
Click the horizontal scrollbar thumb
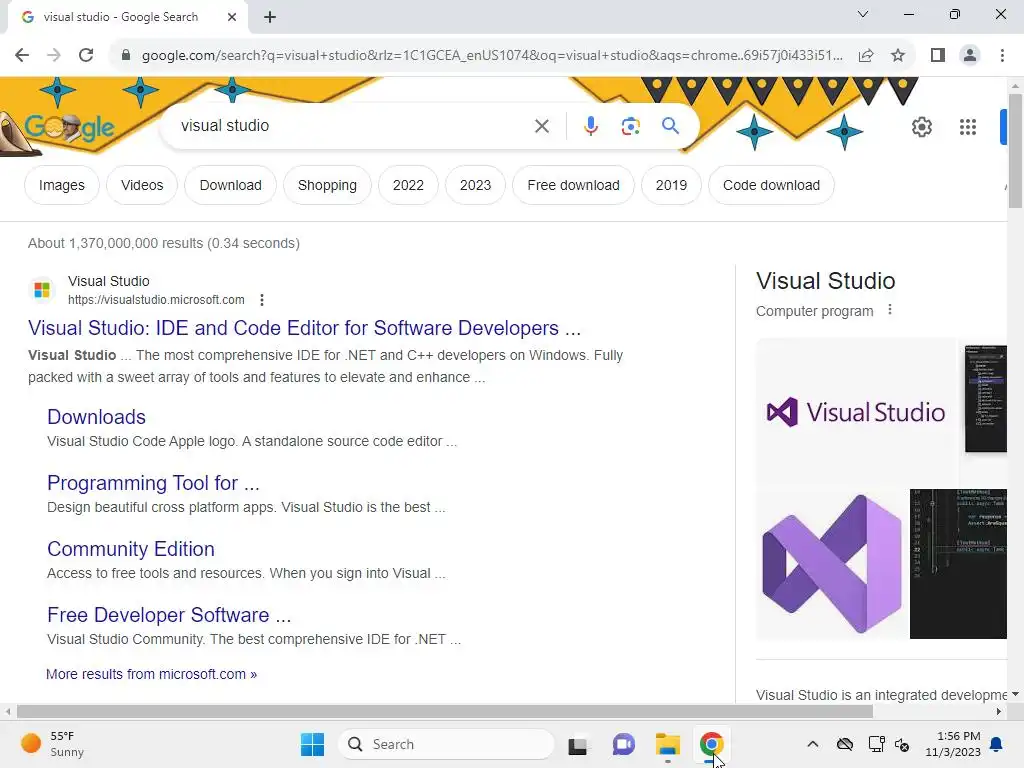pos(445,712)
